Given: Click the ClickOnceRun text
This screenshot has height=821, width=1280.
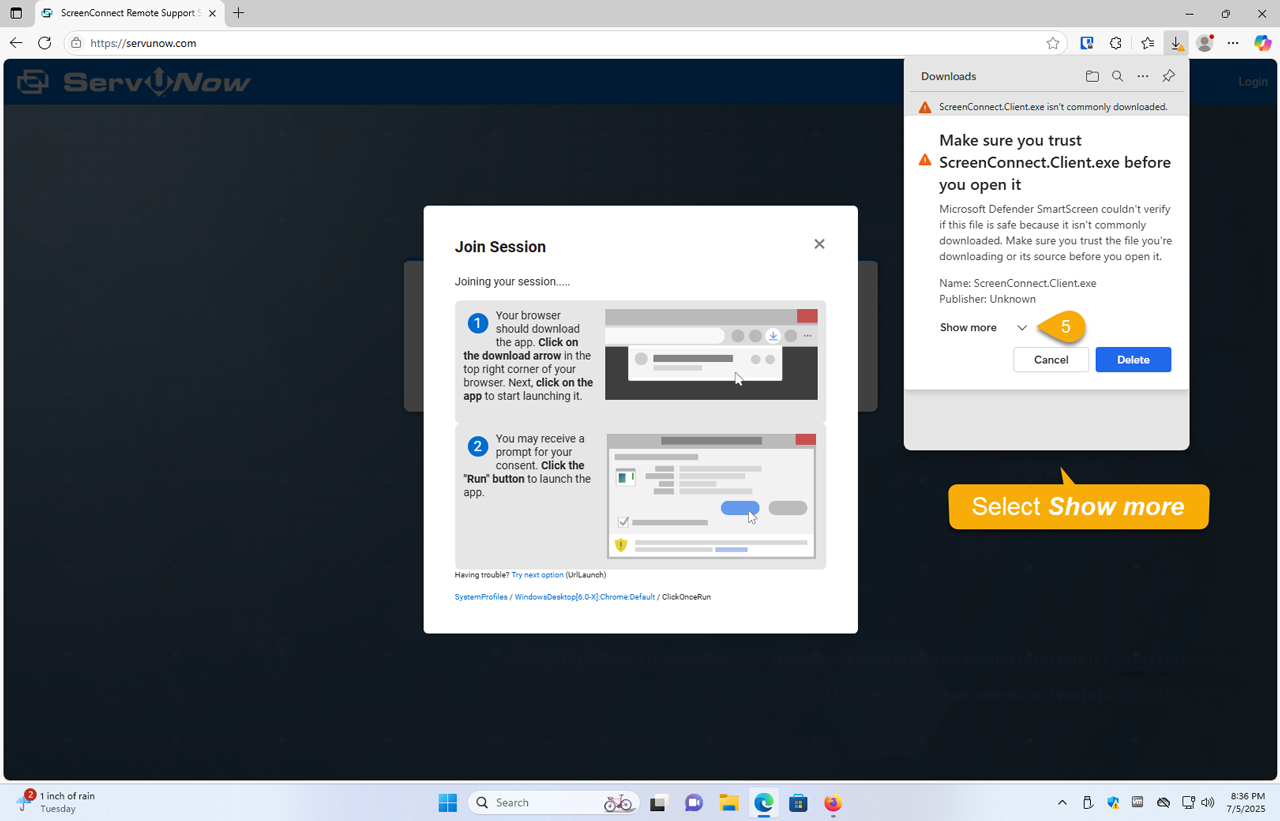Looking at the screenshot, I should 686,597.
